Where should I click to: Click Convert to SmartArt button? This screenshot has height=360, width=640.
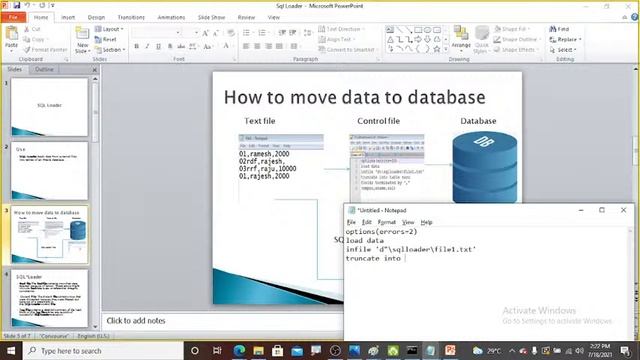coord(347,49)
